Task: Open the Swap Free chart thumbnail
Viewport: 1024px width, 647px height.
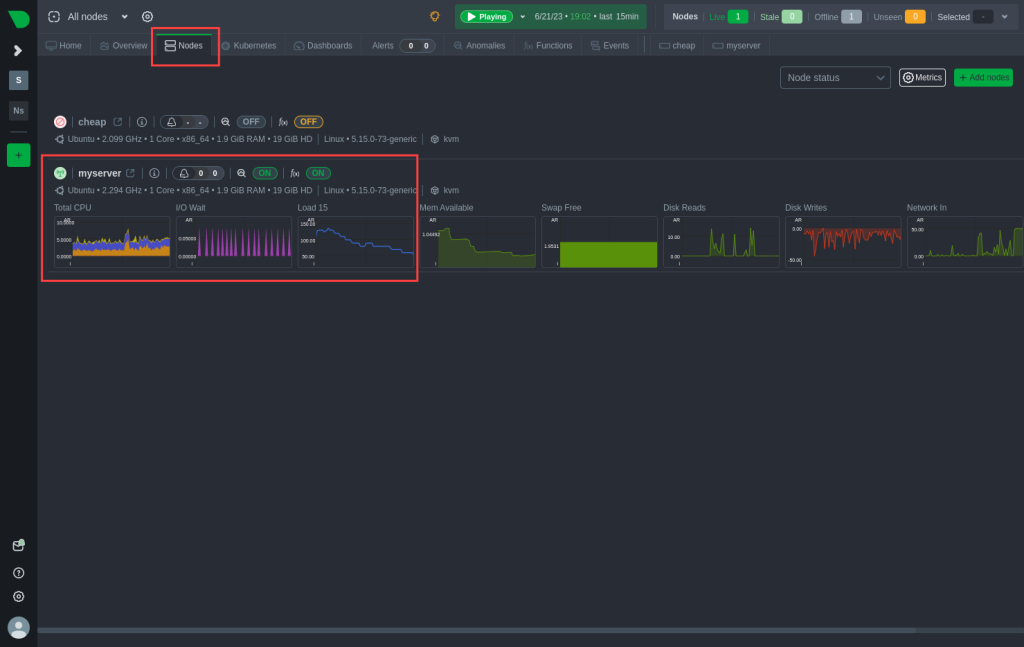Action: [600, 242]
